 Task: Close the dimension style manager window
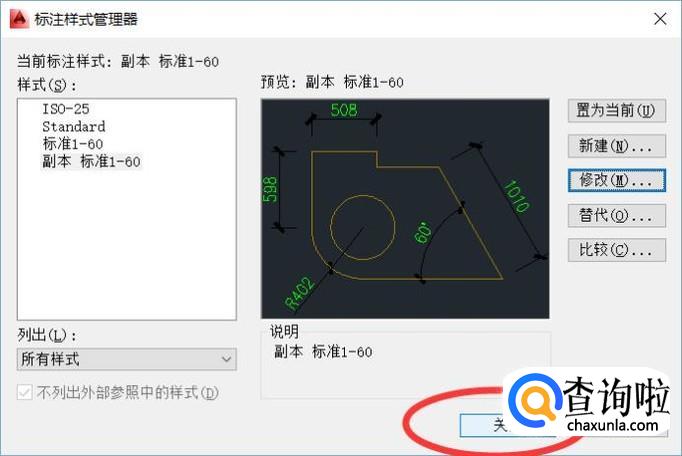pos(660,19)
